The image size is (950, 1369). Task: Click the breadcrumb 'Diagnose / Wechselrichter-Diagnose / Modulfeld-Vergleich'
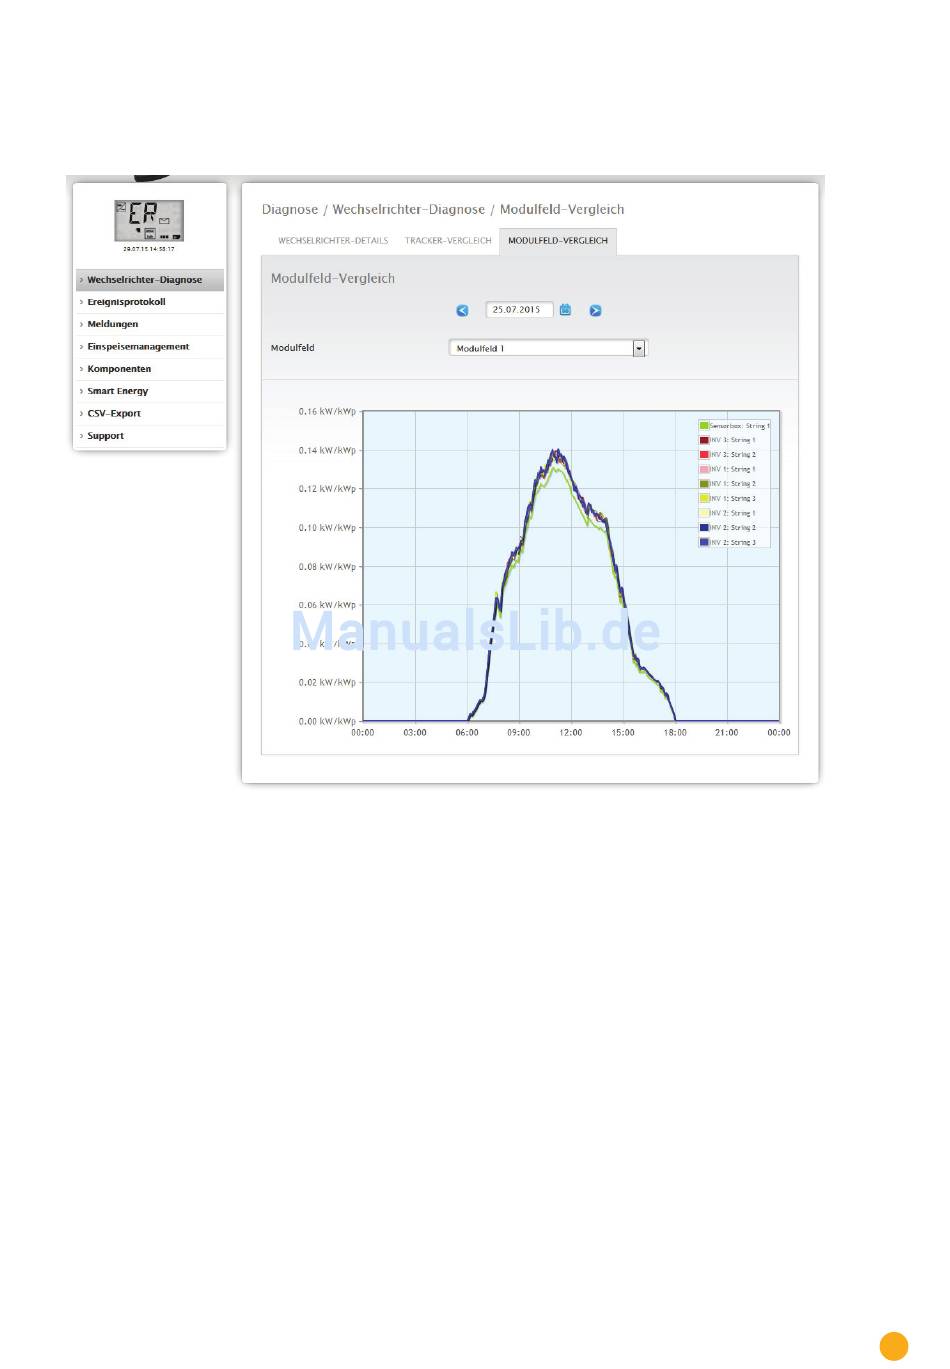[443, 210]
